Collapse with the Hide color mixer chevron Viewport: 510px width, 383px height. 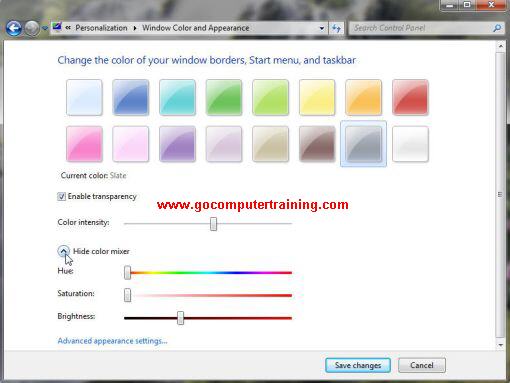(63, 251)
